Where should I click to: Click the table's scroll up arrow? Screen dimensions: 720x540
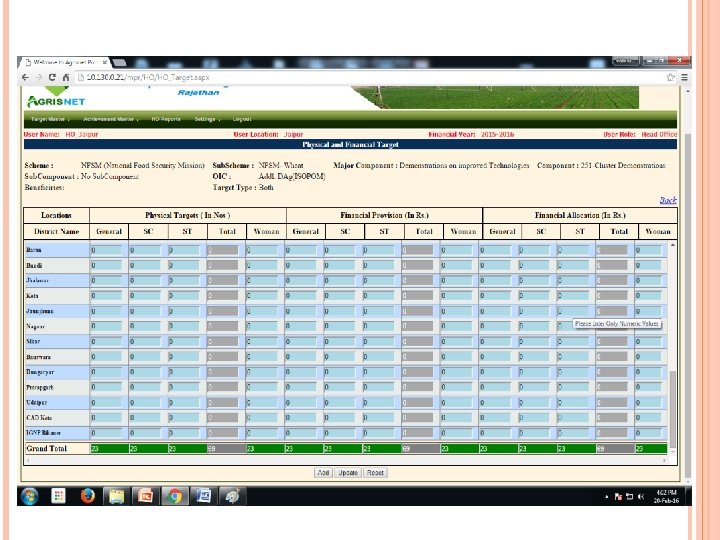673,245
